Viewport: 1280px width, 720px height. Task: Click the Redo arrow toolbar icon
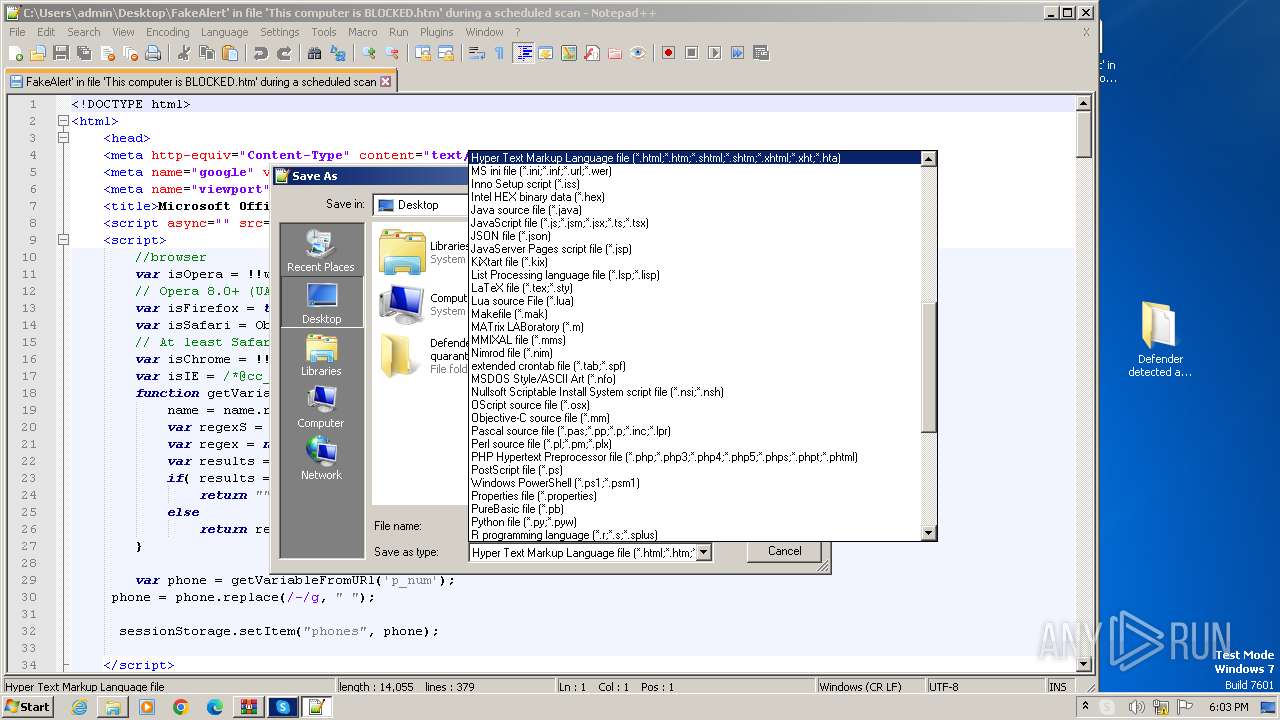point(284,53)
